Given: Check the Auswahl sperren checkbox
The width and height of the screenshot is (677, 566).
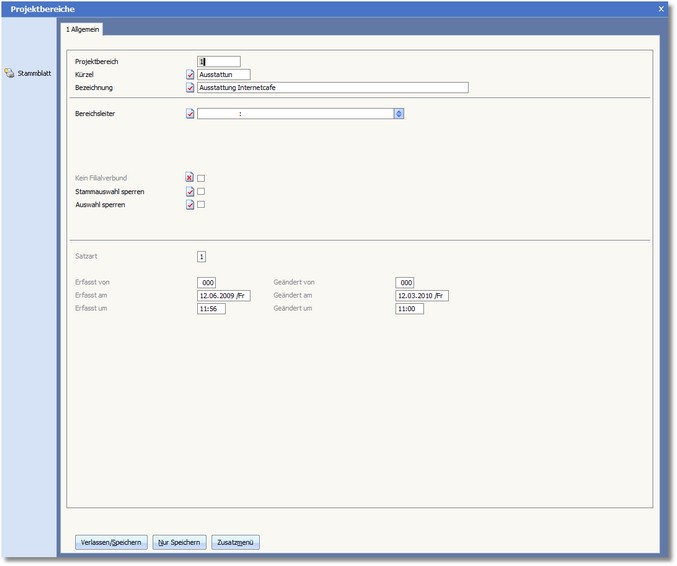Looking at the screenshot, I should click(201, 204).
